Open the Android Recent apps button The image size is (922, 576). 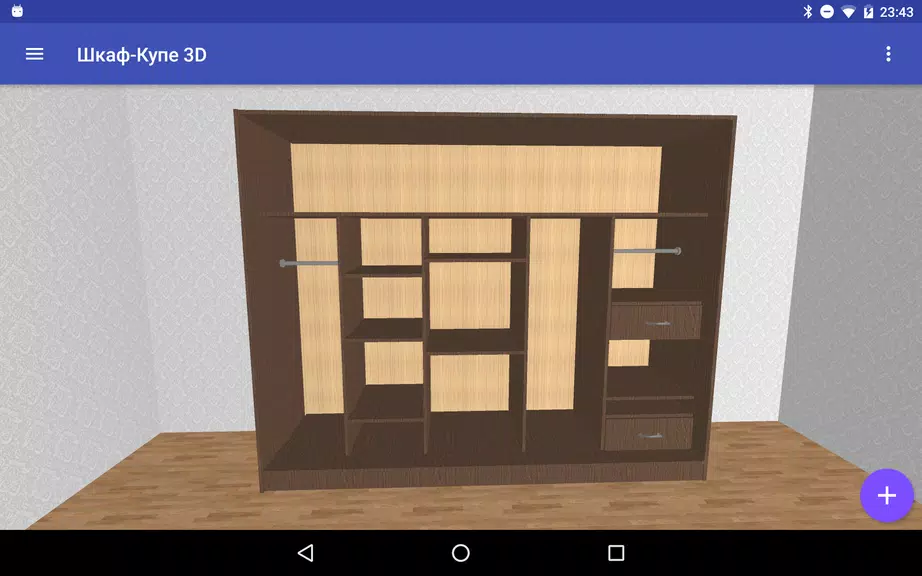point(616,552)
